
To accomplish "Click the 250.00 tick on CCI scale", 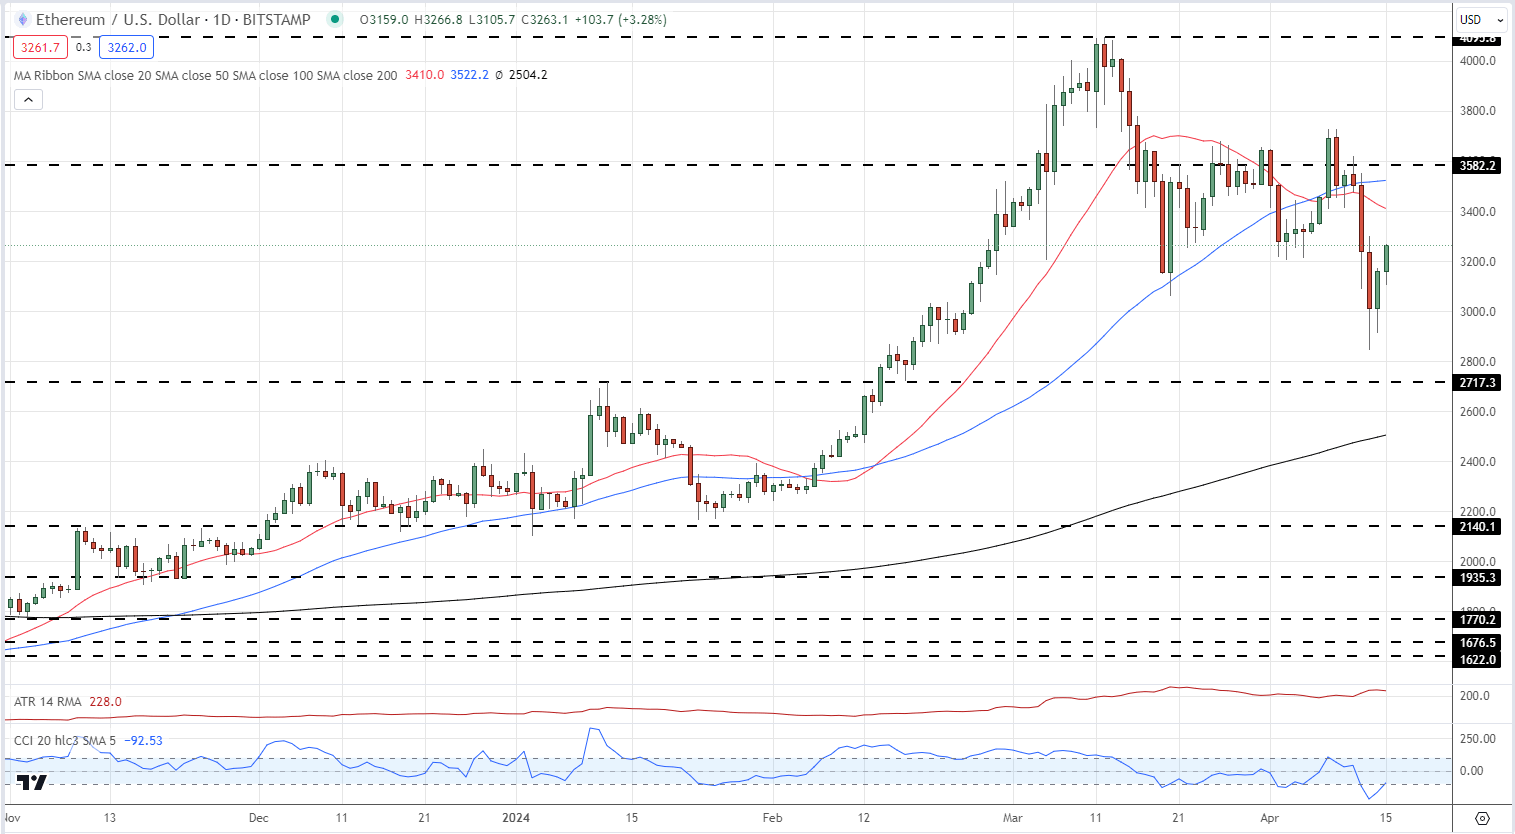I will point(1478,738).
